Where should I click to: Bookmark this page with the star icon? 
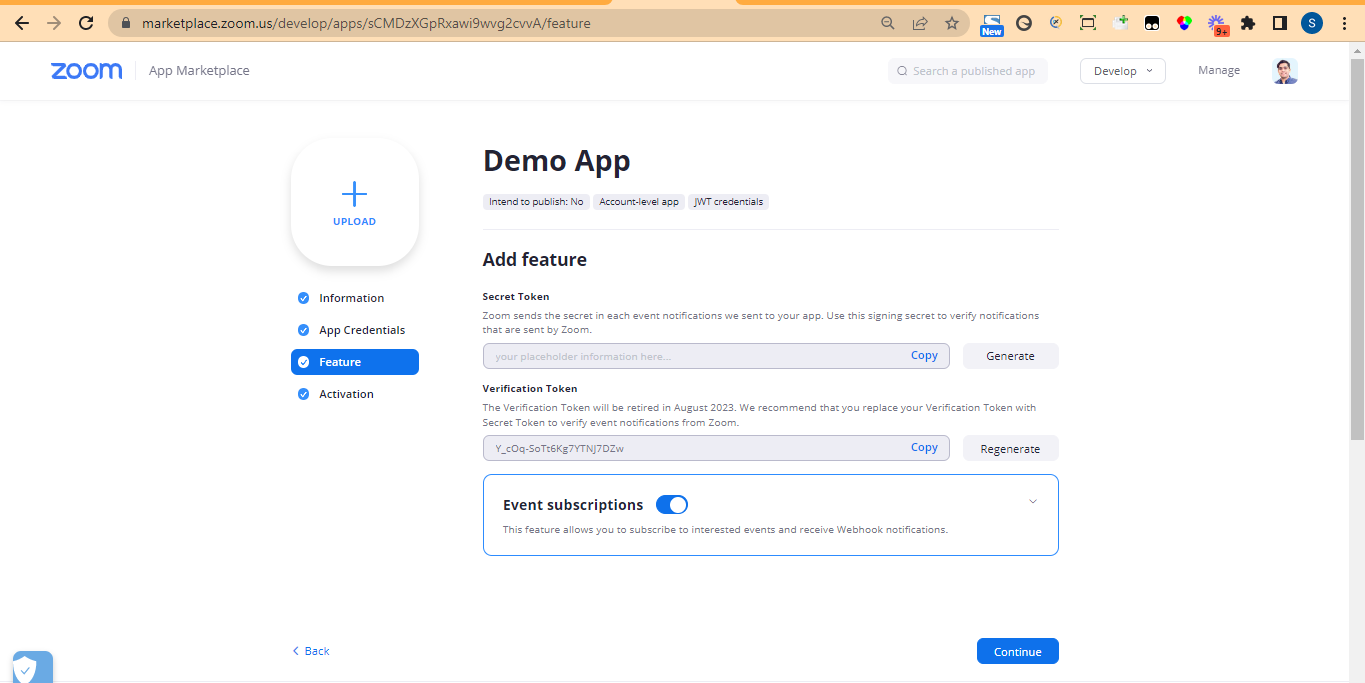(951, 23)
